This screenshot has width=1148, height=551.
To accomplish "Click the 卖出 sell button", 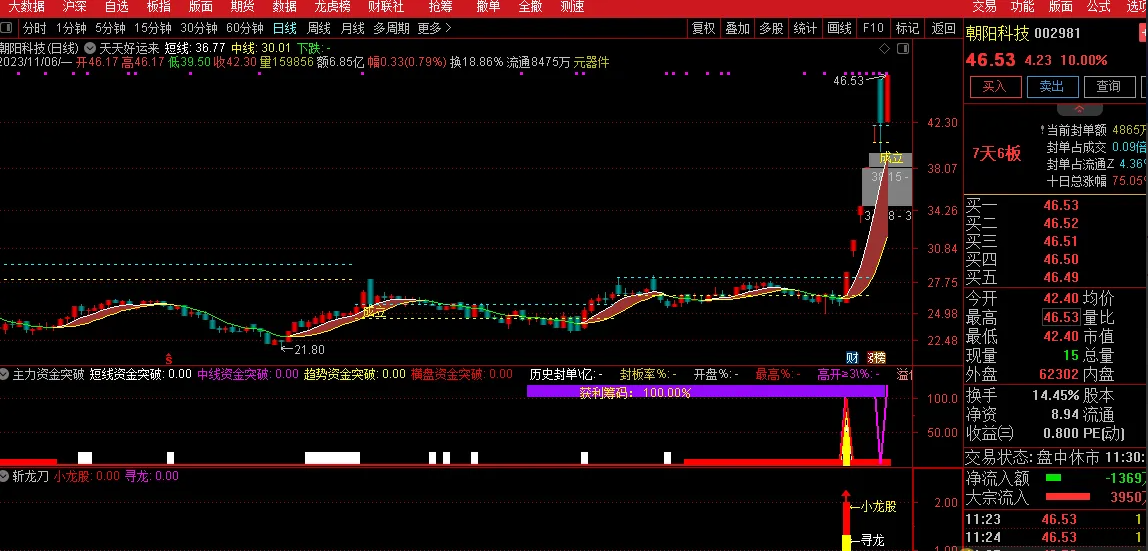I will point(1052,87).
